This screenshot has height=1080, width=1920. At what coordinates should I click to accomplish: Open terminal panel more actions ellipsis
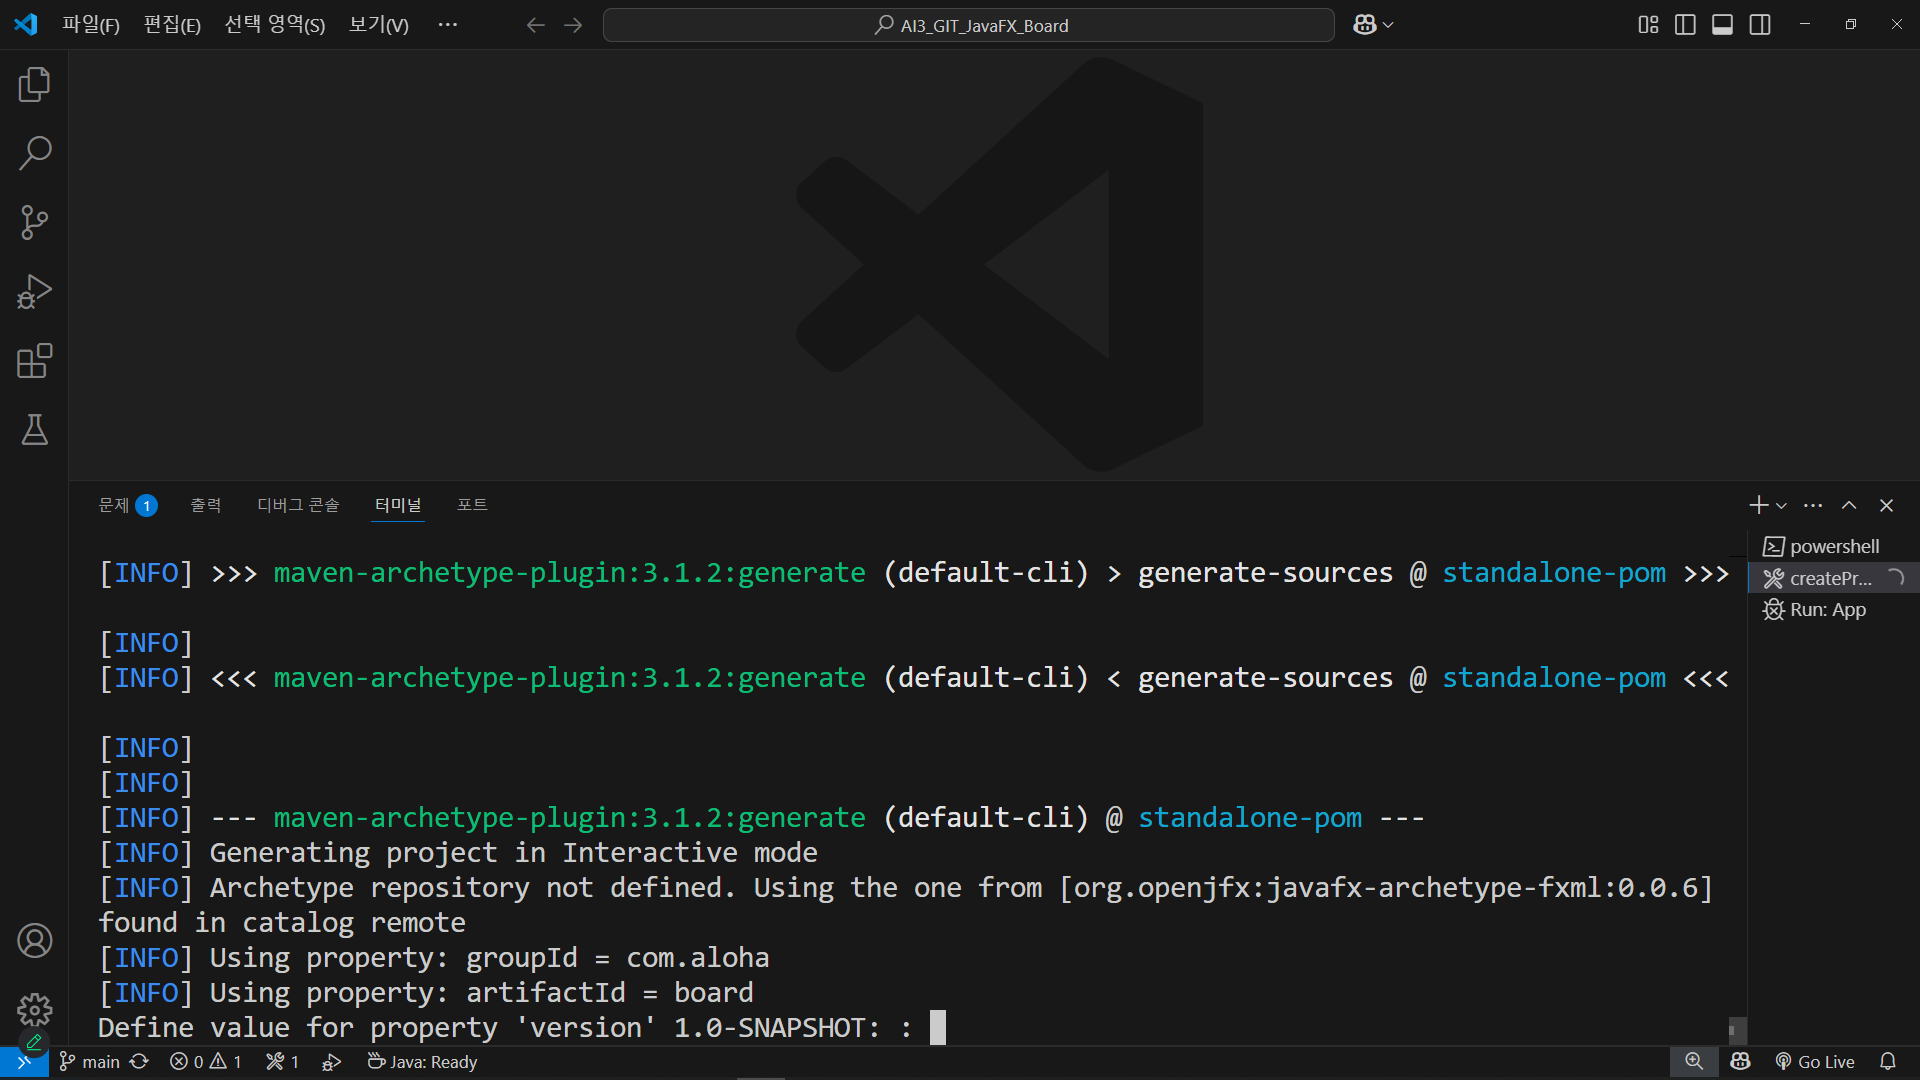click(1813, 505)
